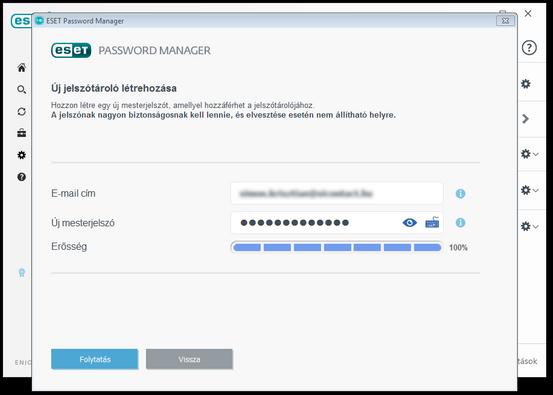This screenshot has height=395, width=553.
Task: Open the Update refresh icon in sidebar
Action: click(22, 111)
